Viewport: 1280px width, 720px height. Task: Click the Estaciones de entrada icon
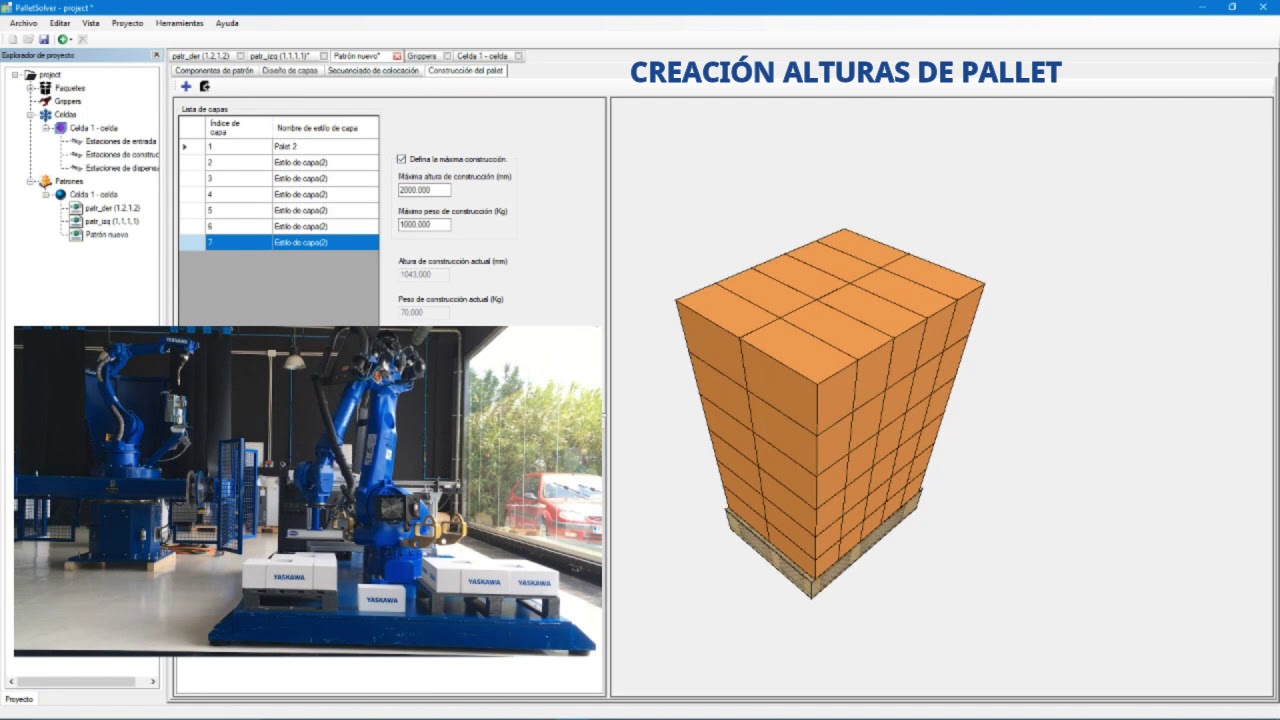(77, 142)
